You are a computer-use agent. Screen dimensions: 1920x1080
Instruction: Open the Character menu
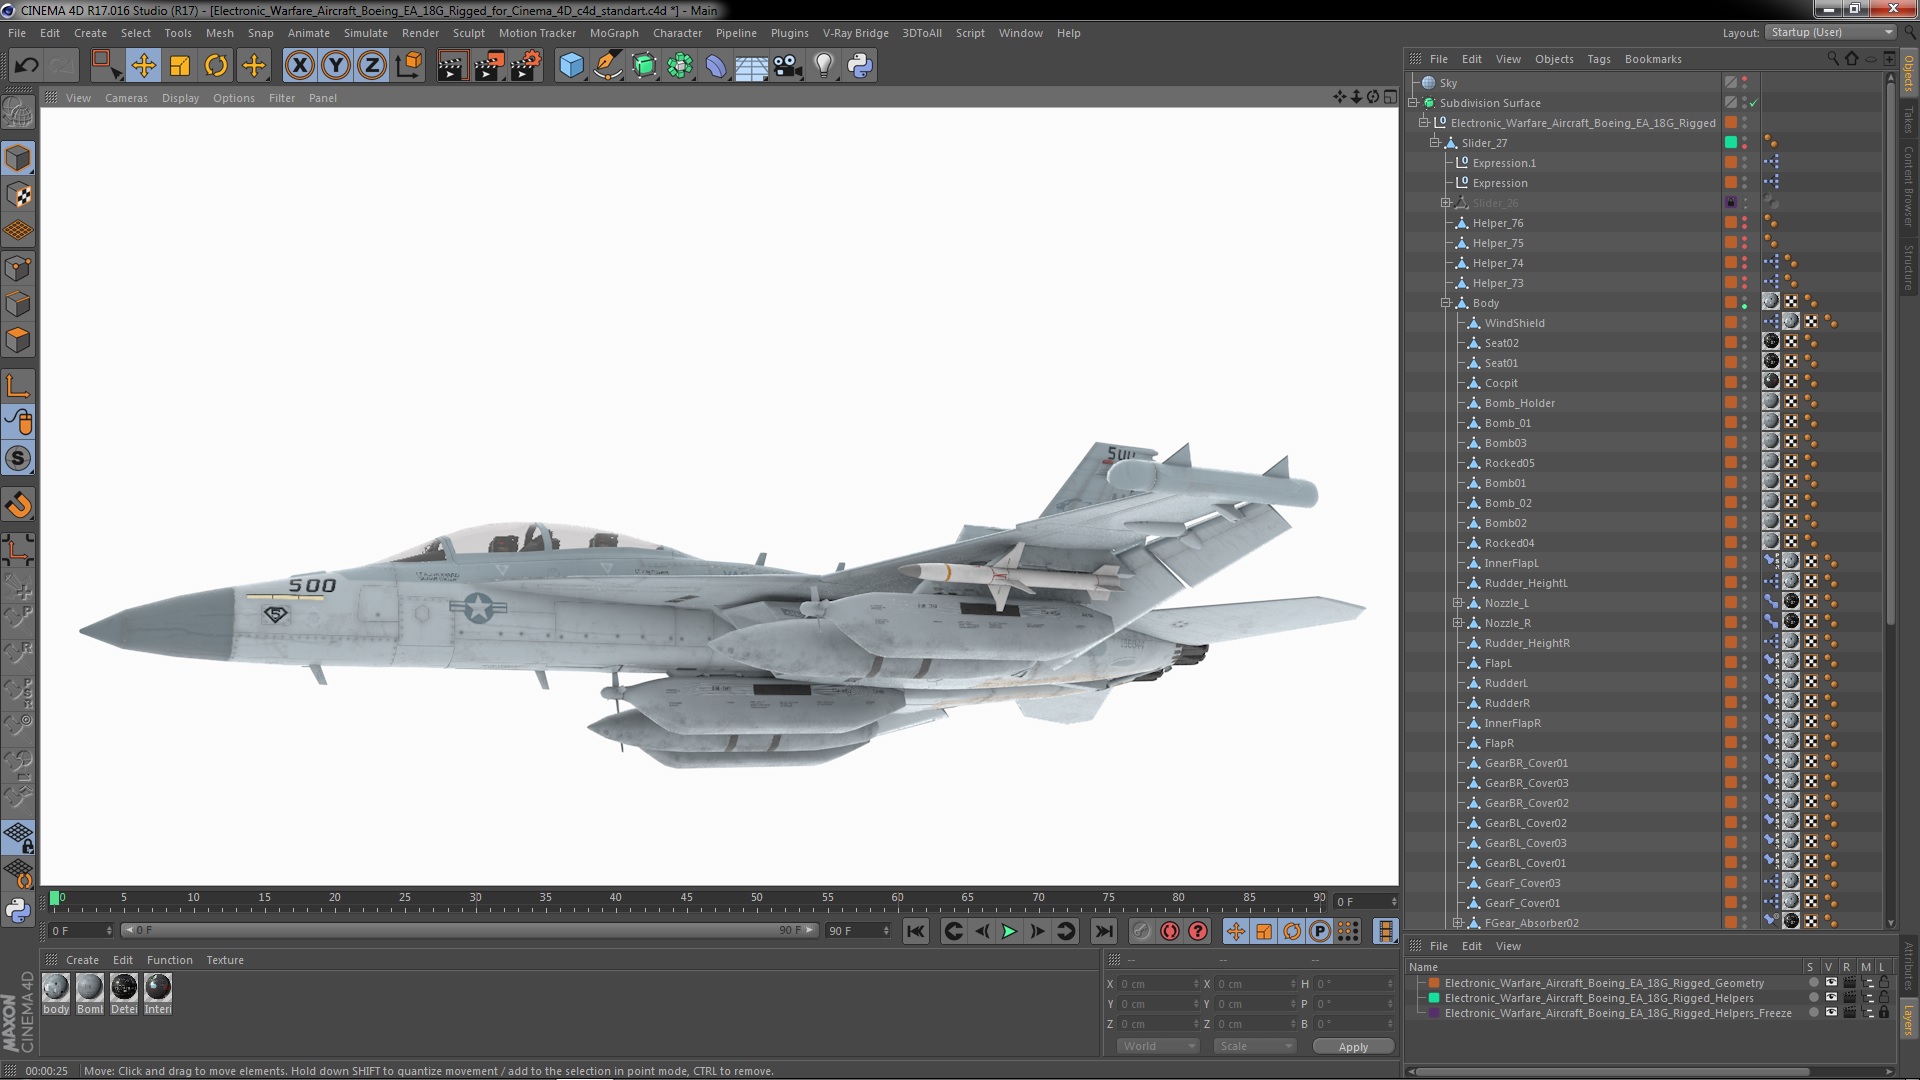pyautogui.click(x=677, y=33)
